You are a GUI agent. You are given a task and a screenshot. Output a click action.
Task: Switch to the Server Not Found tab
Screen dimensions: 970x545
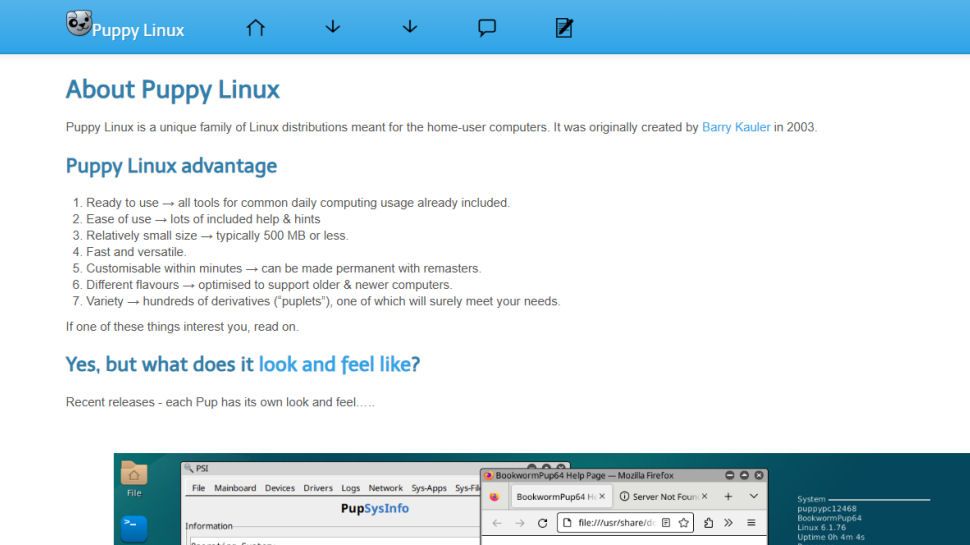[x=665, y=497]
